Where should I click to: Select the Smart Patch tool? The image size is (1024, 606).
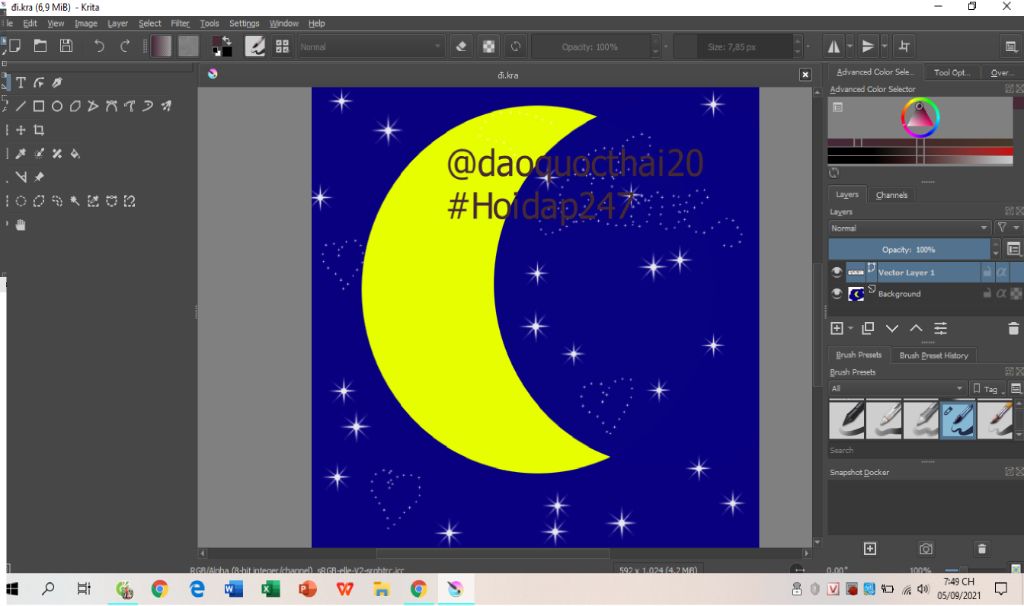click(x=57, y=153)
